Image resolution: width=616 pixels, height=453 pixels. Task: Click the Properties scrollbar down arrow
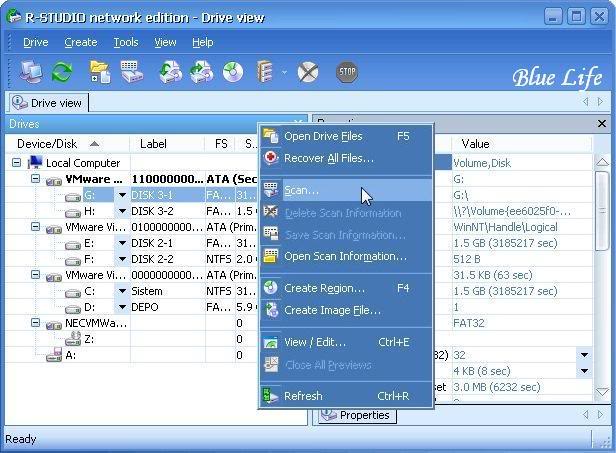coord(603,392)
